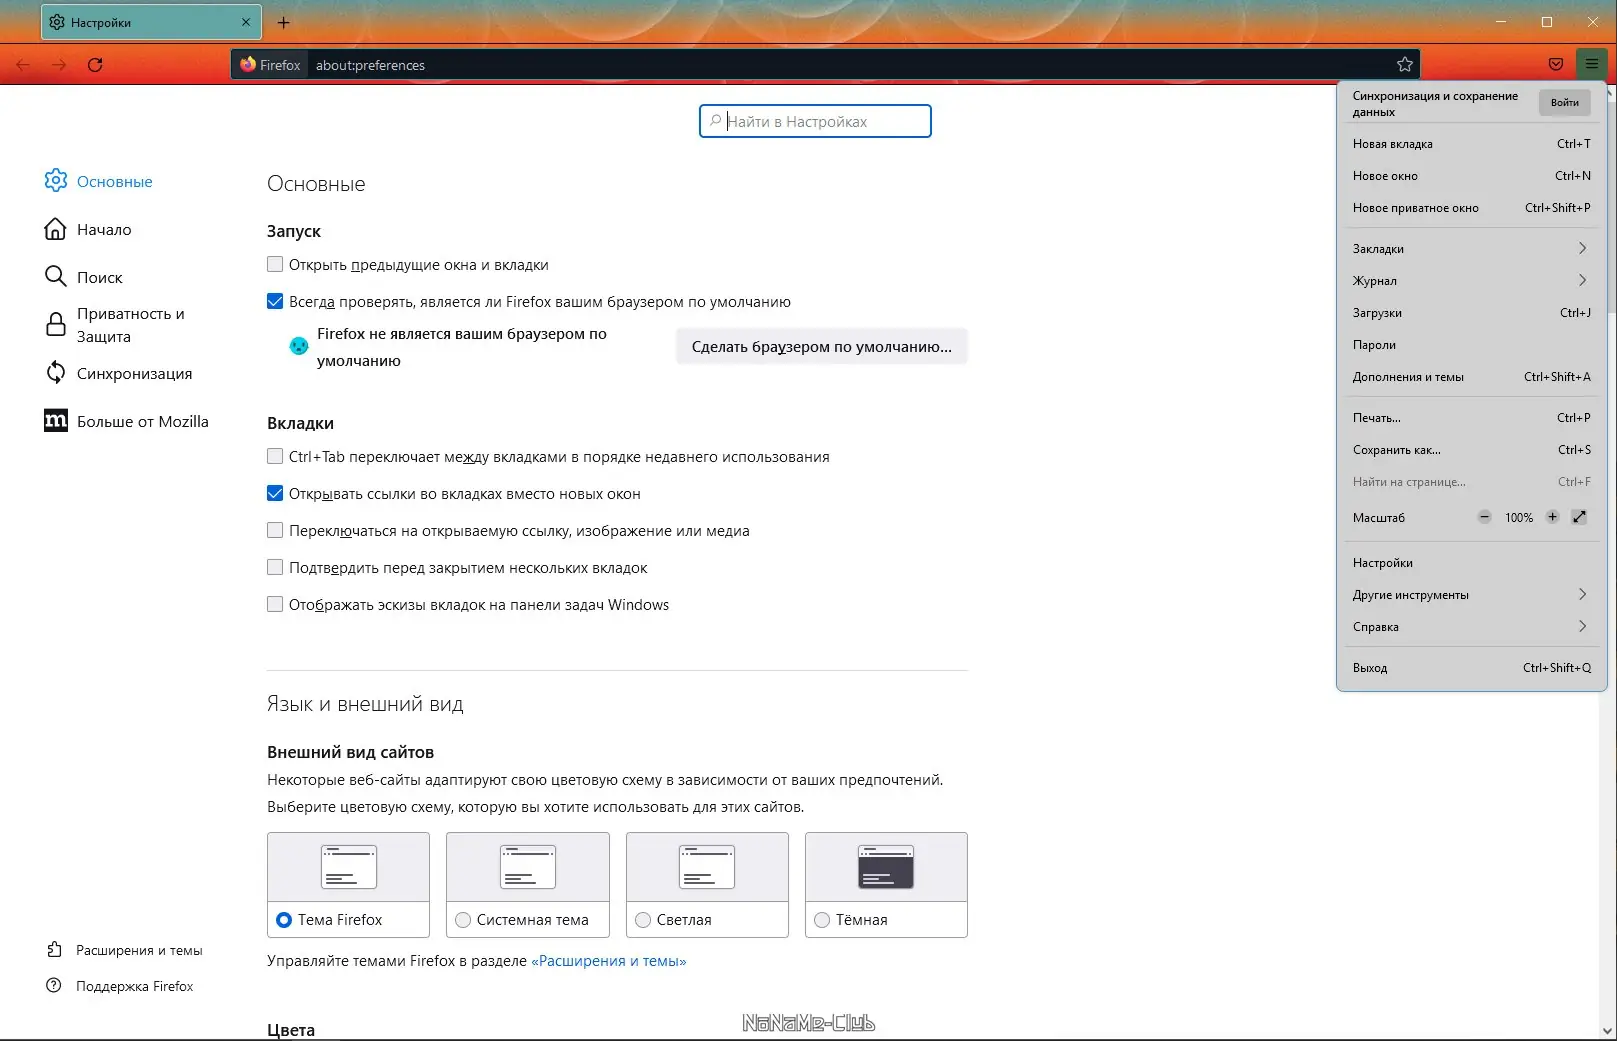Click Сделать браузером по умолчанию button
The height and width of the screenshot is (1041, 1617).
pyautogui.click(x=822, y=347)
